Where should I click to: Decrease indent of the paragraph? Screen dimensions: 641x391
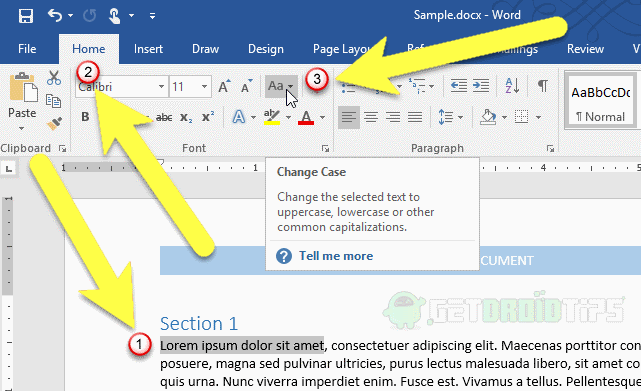click(459, 86)
